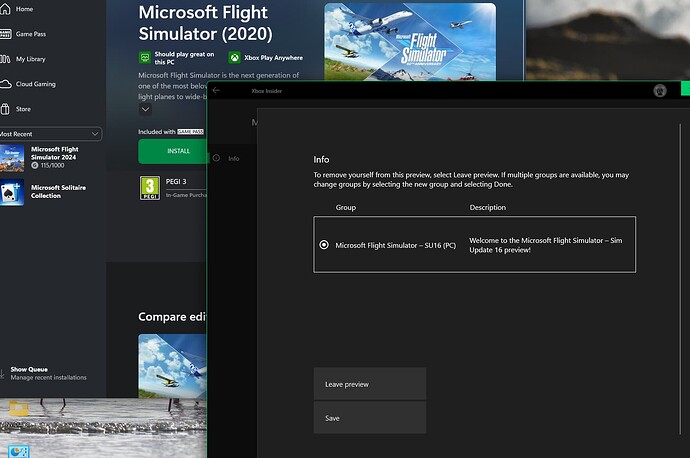Go back with the Xbox Insider arrow
690x458 pixels.
(x=216, y=90)
